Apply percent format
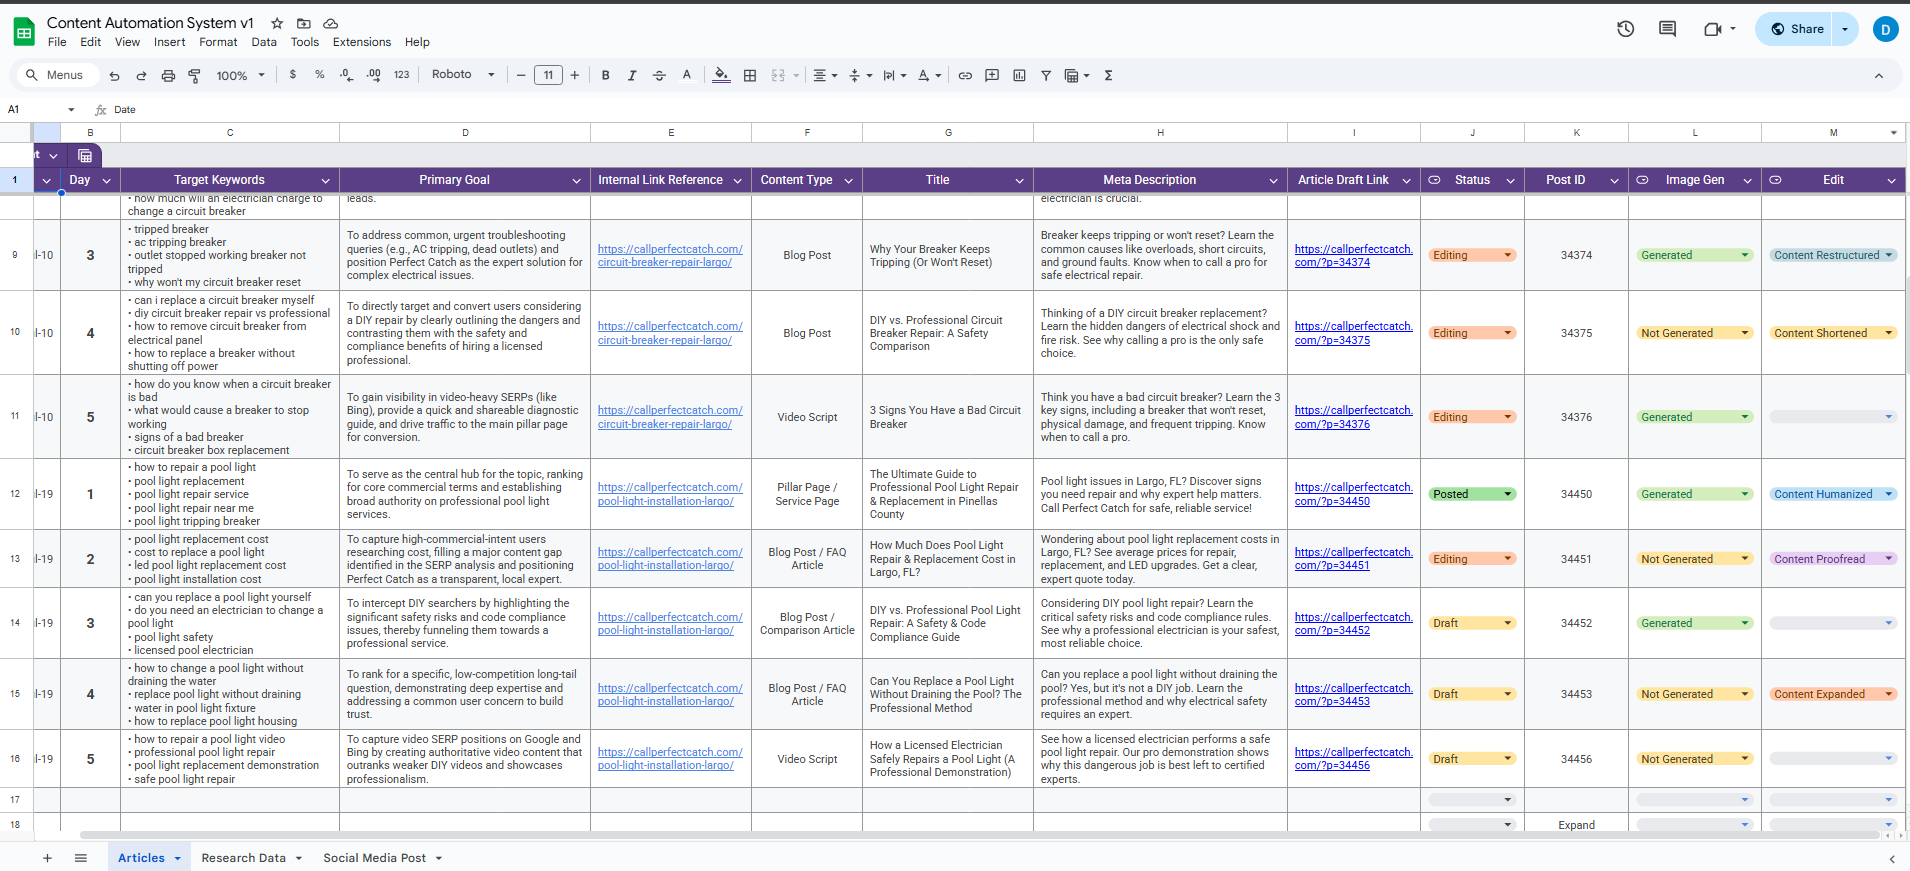The width and height of the screenshot is (1910, 871). pos(320,75)
